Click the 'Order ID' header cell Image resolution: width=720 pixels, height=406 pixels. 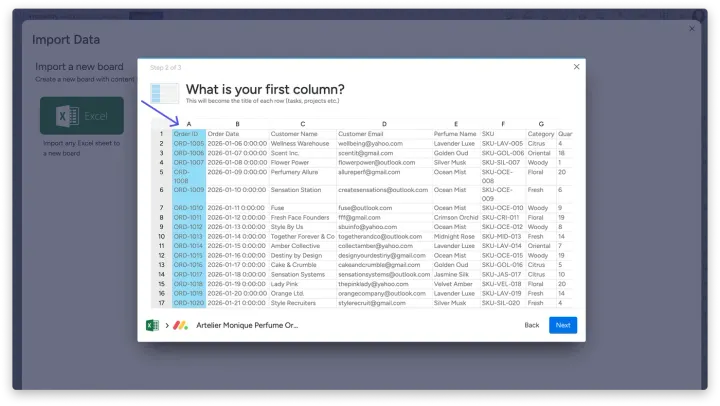pos(189,134)
